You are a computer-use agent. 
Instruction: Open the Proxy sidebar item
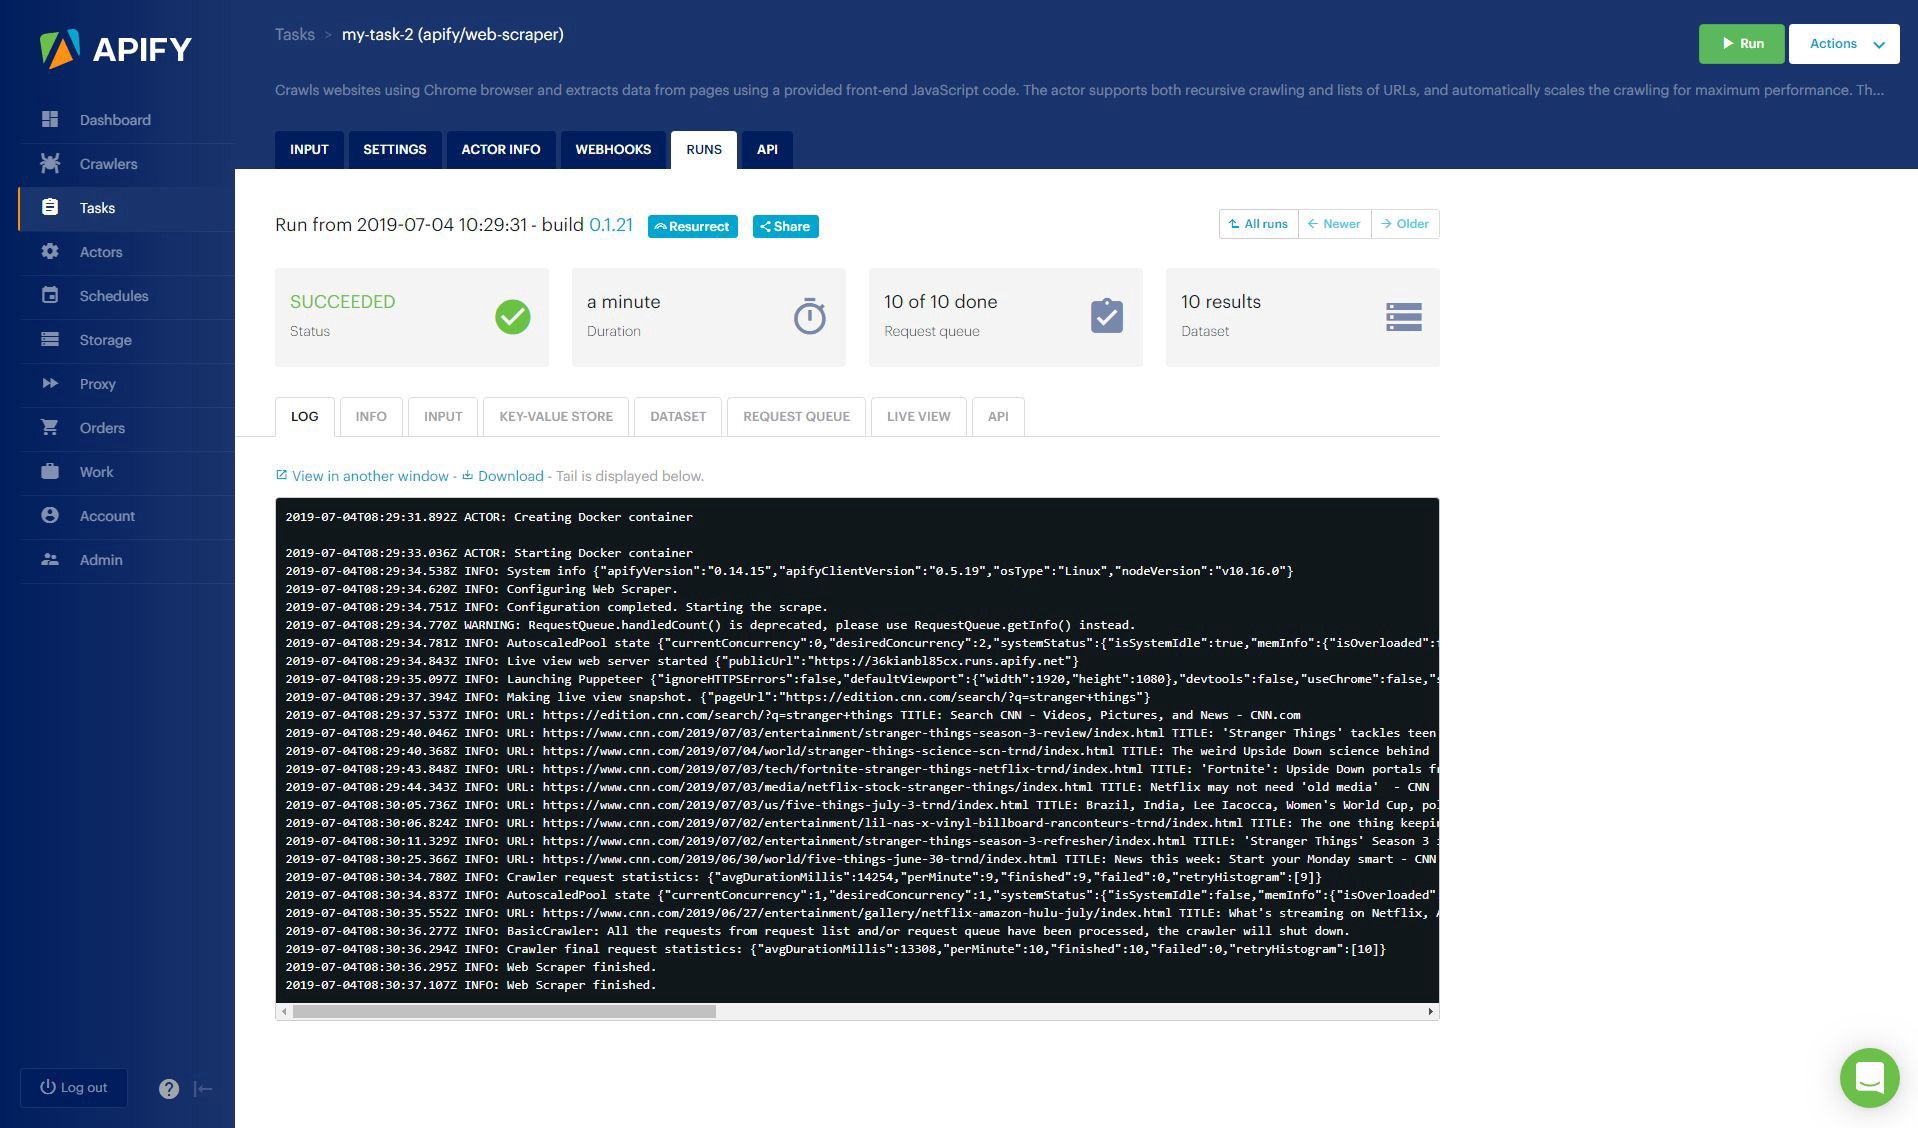[127, 384]
